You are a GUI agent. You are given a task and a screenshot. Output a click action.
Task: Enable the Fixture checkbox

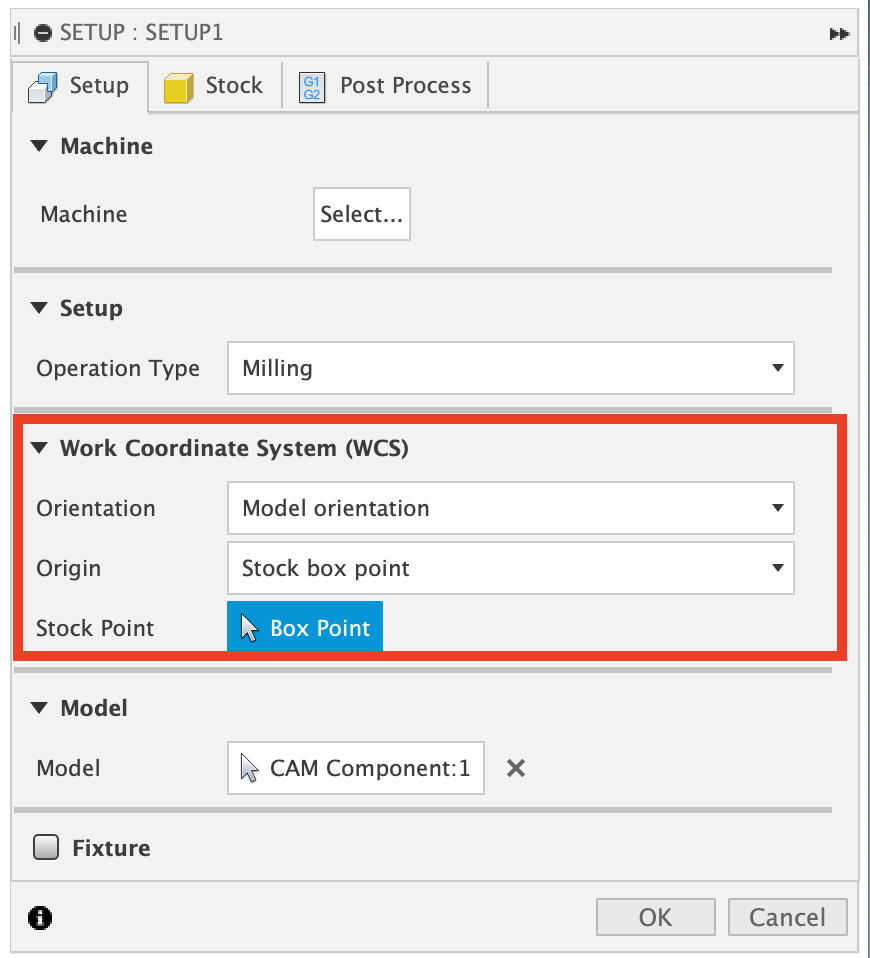click(x=46, y=848)
